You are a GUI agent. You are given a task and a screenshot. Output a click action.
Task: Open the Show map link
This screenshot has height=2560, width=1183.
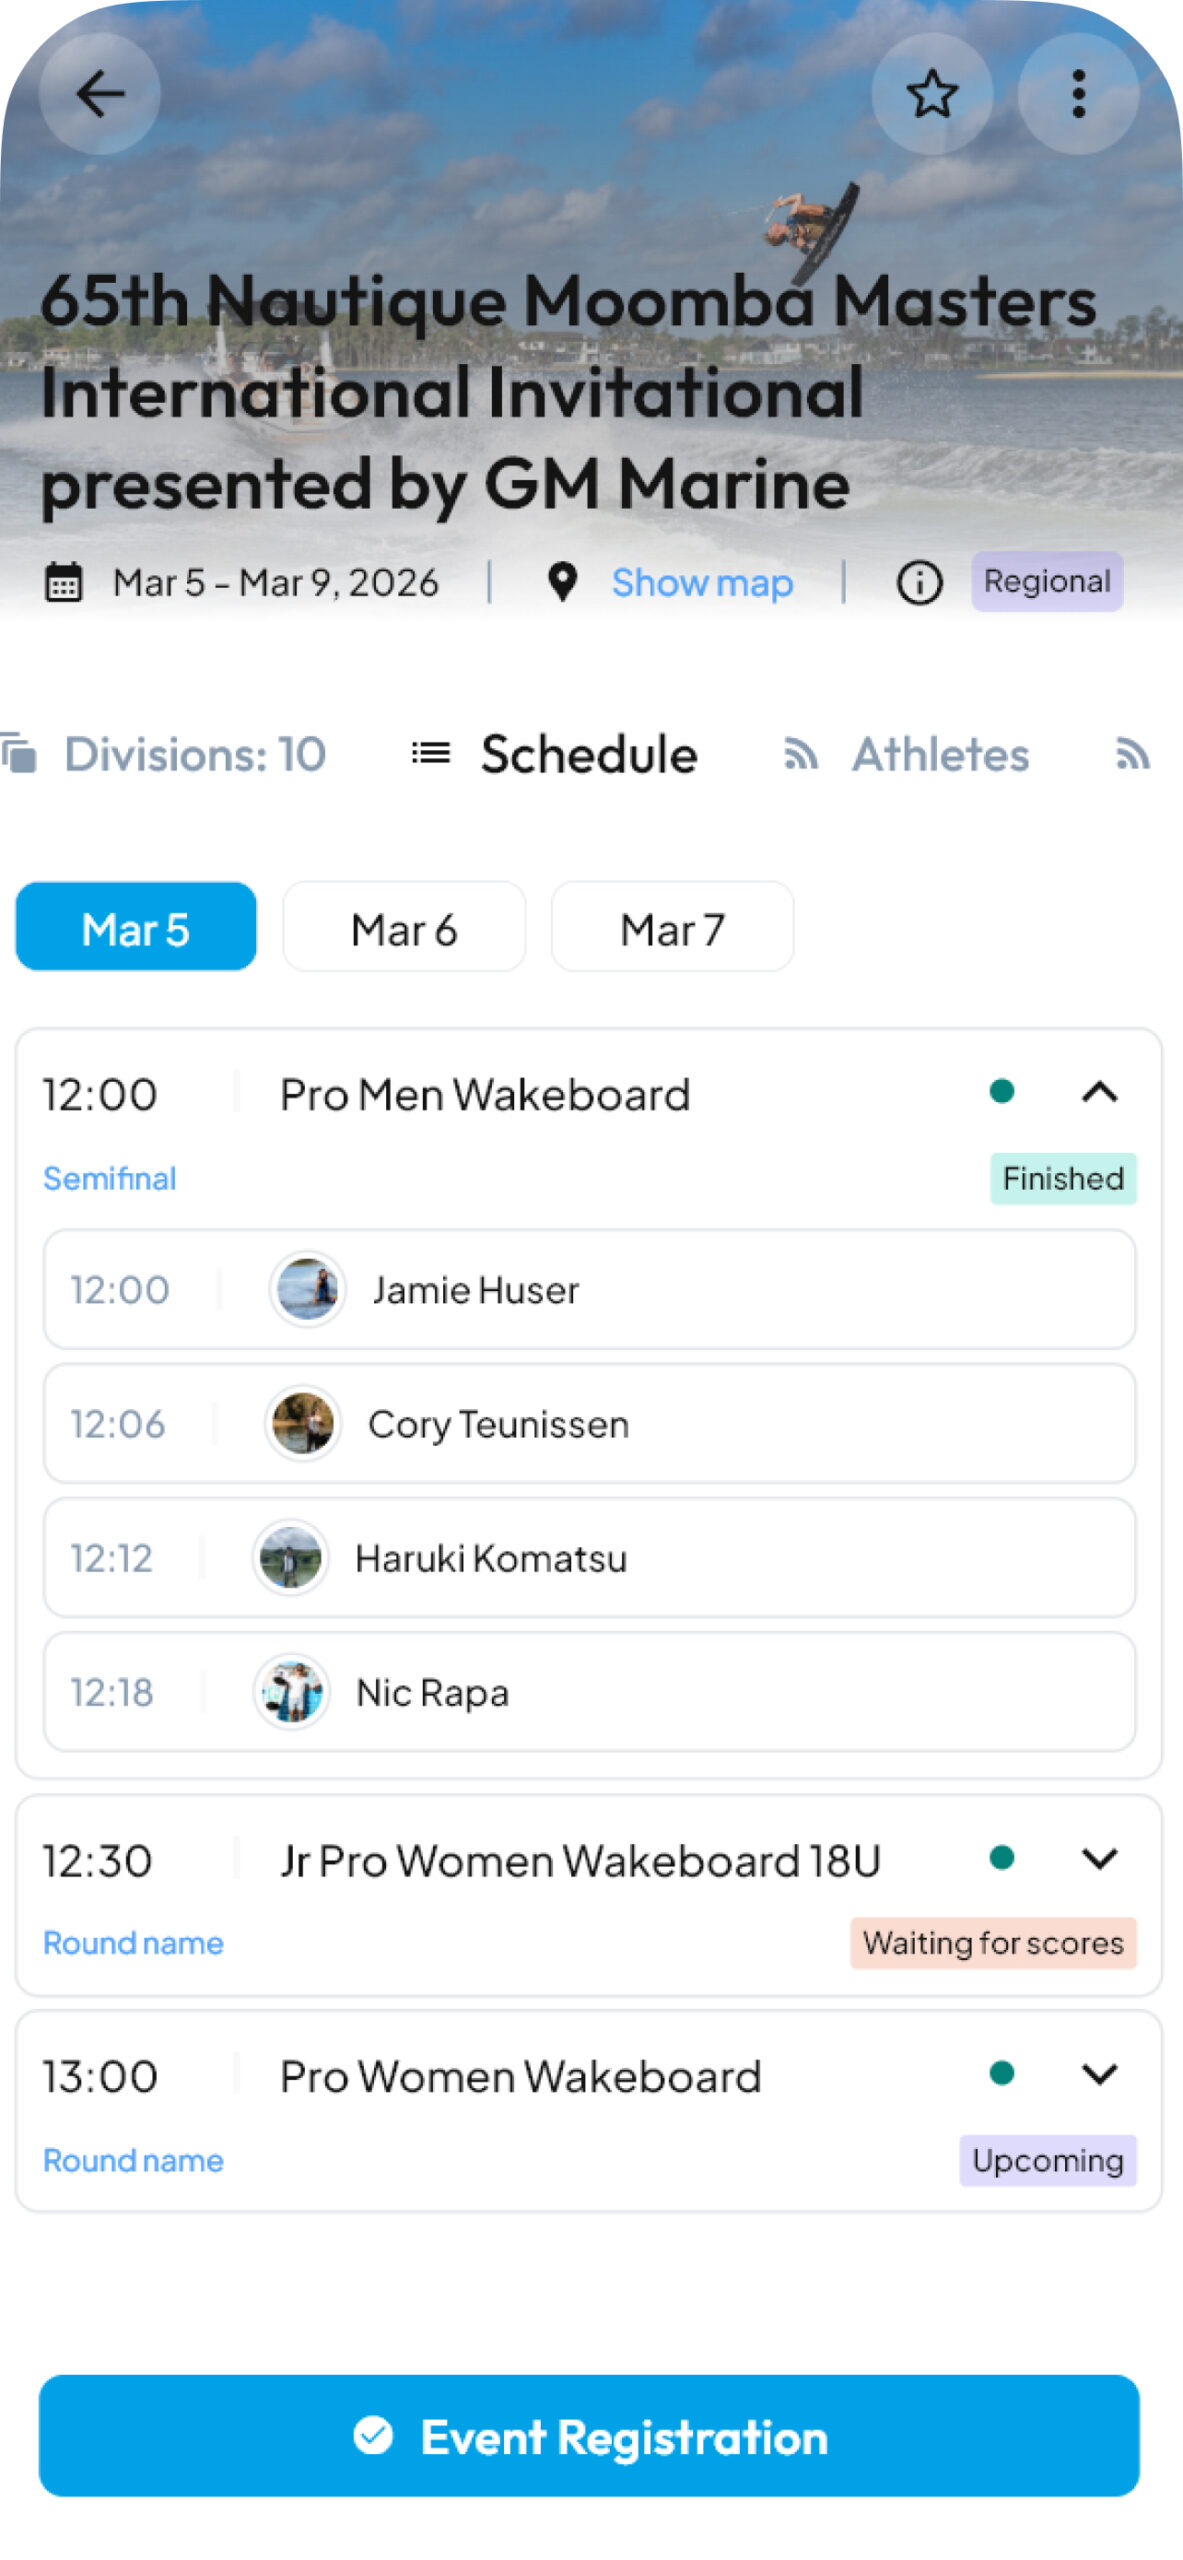click(702, 582)
